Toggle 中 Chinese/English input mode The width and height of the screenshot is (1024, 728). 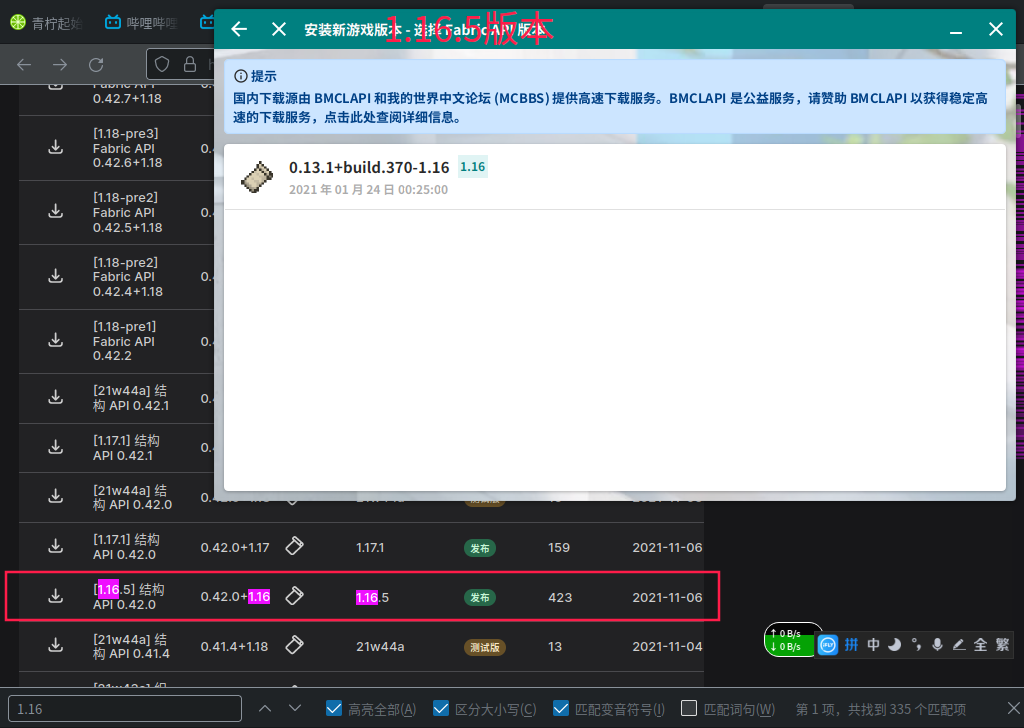pos(873,645)
